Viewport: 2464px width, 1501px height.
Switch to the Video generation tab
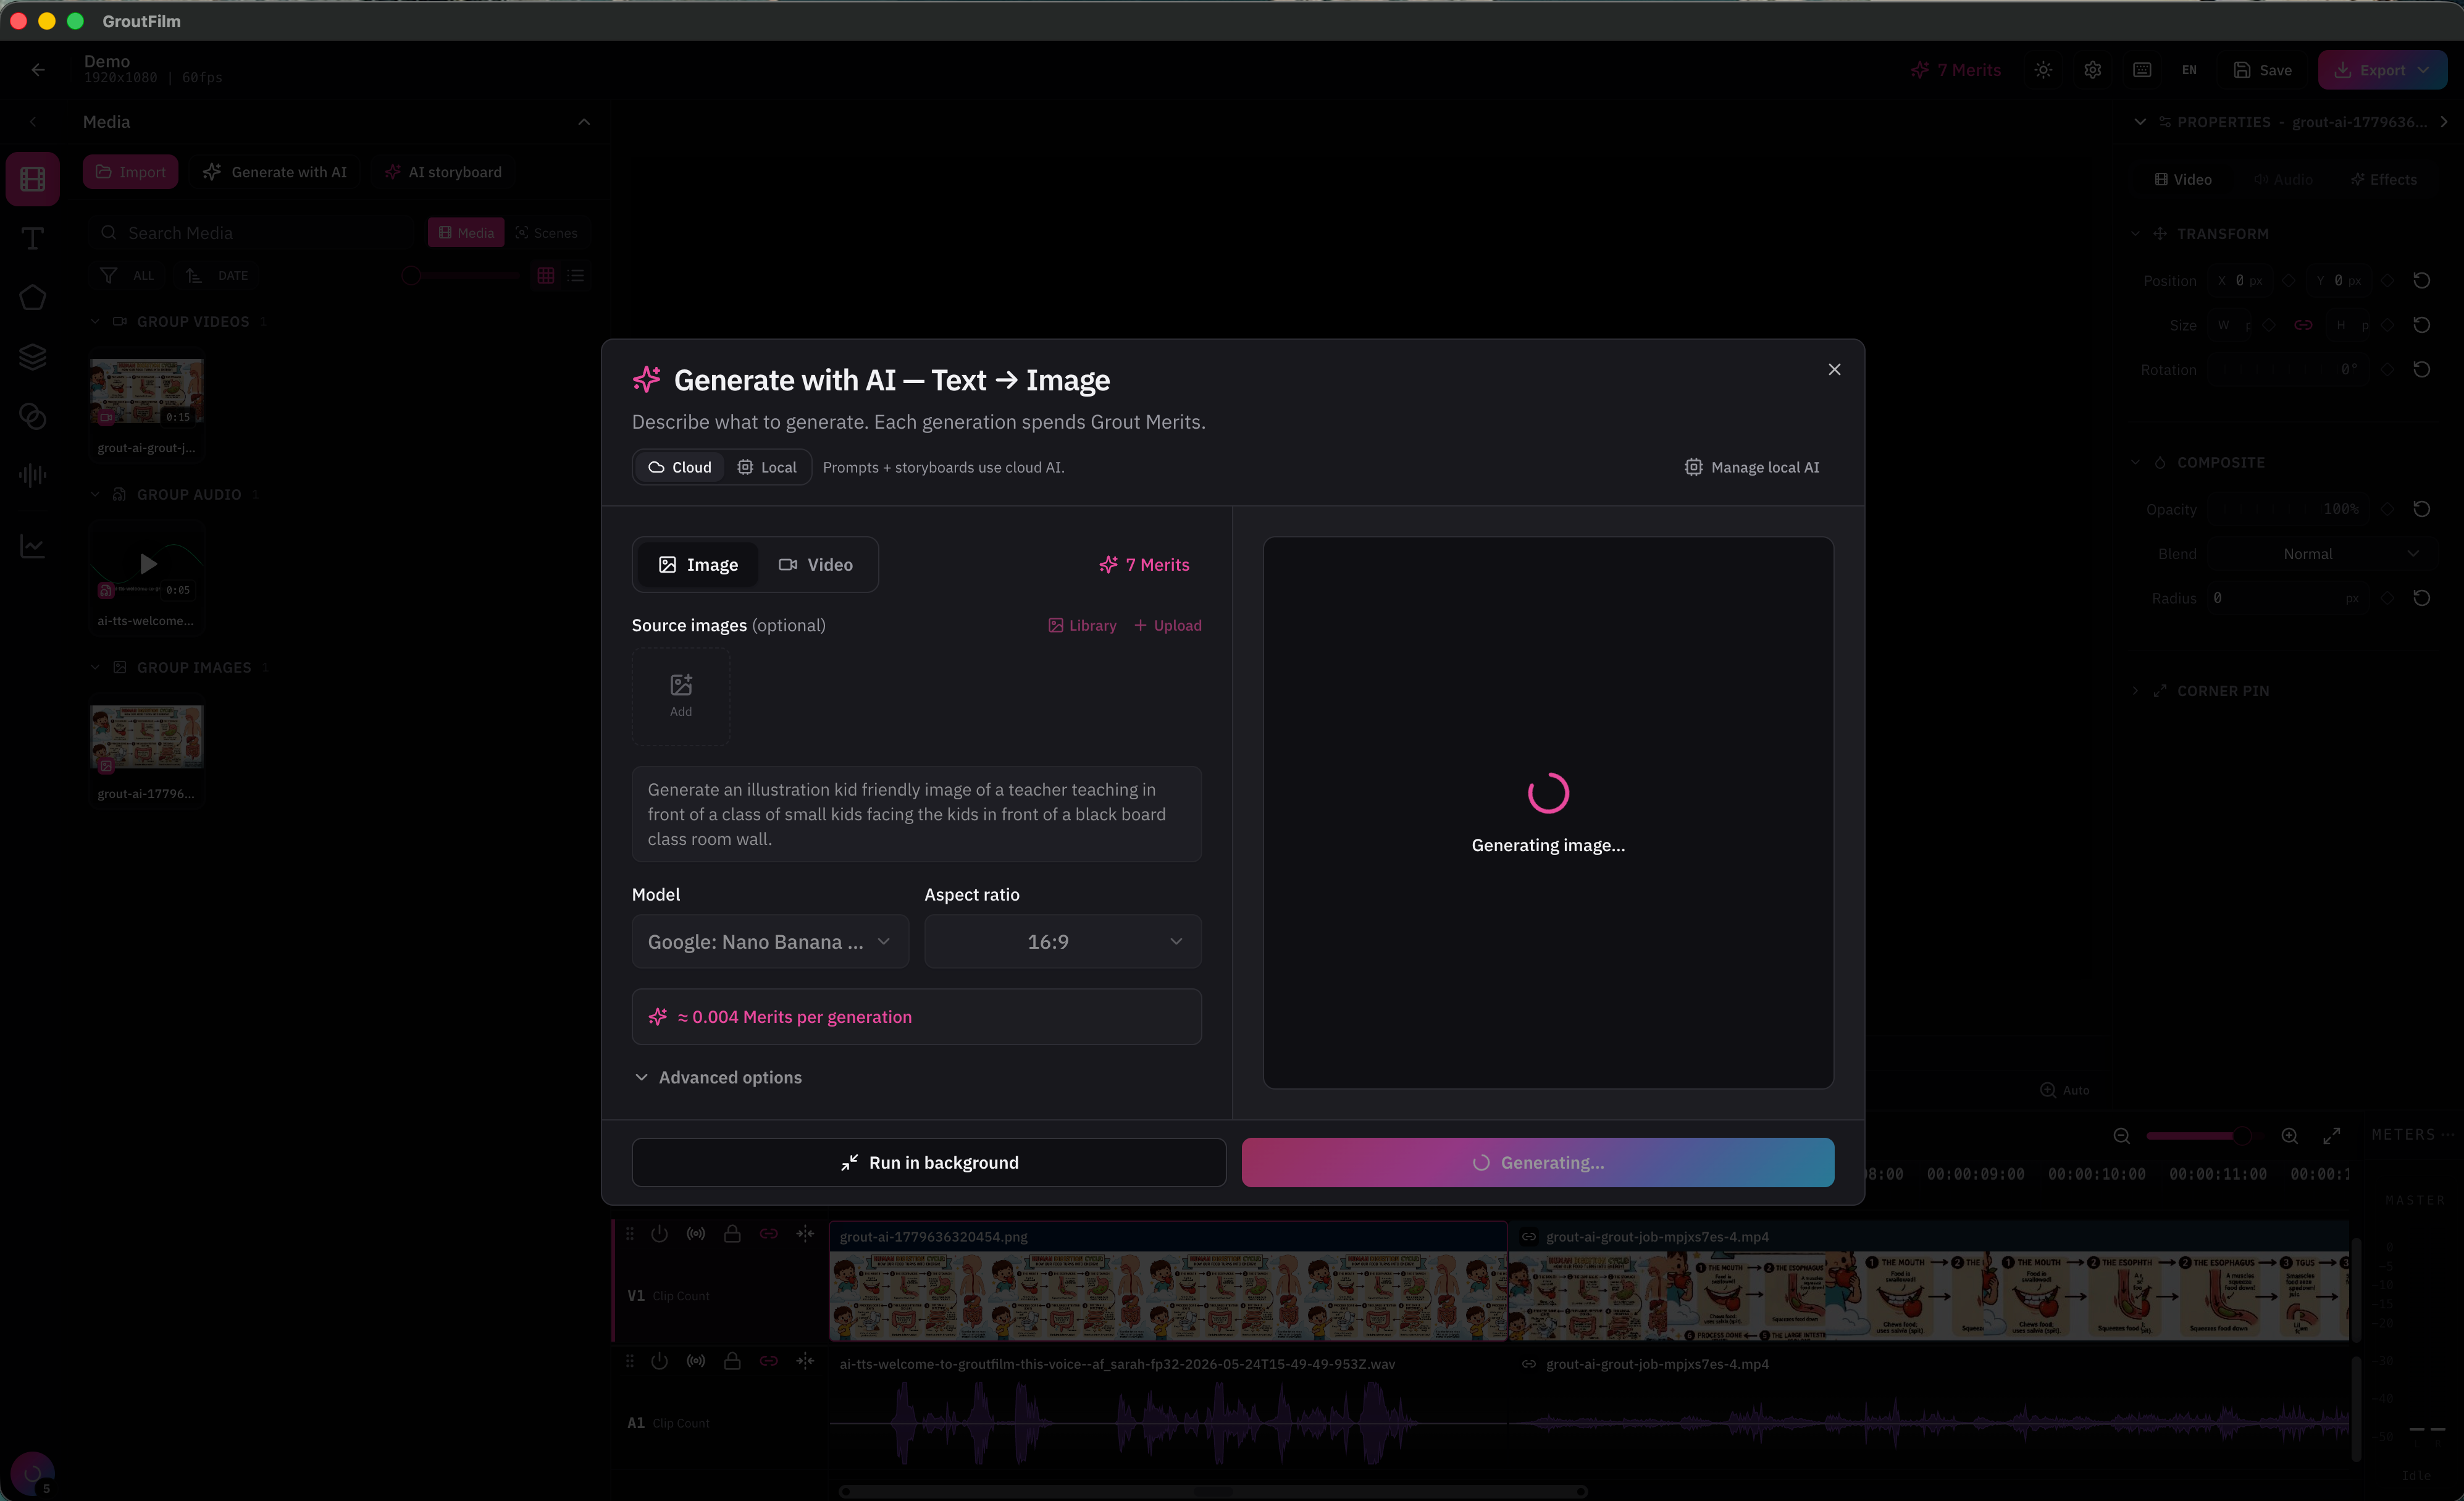816,565
